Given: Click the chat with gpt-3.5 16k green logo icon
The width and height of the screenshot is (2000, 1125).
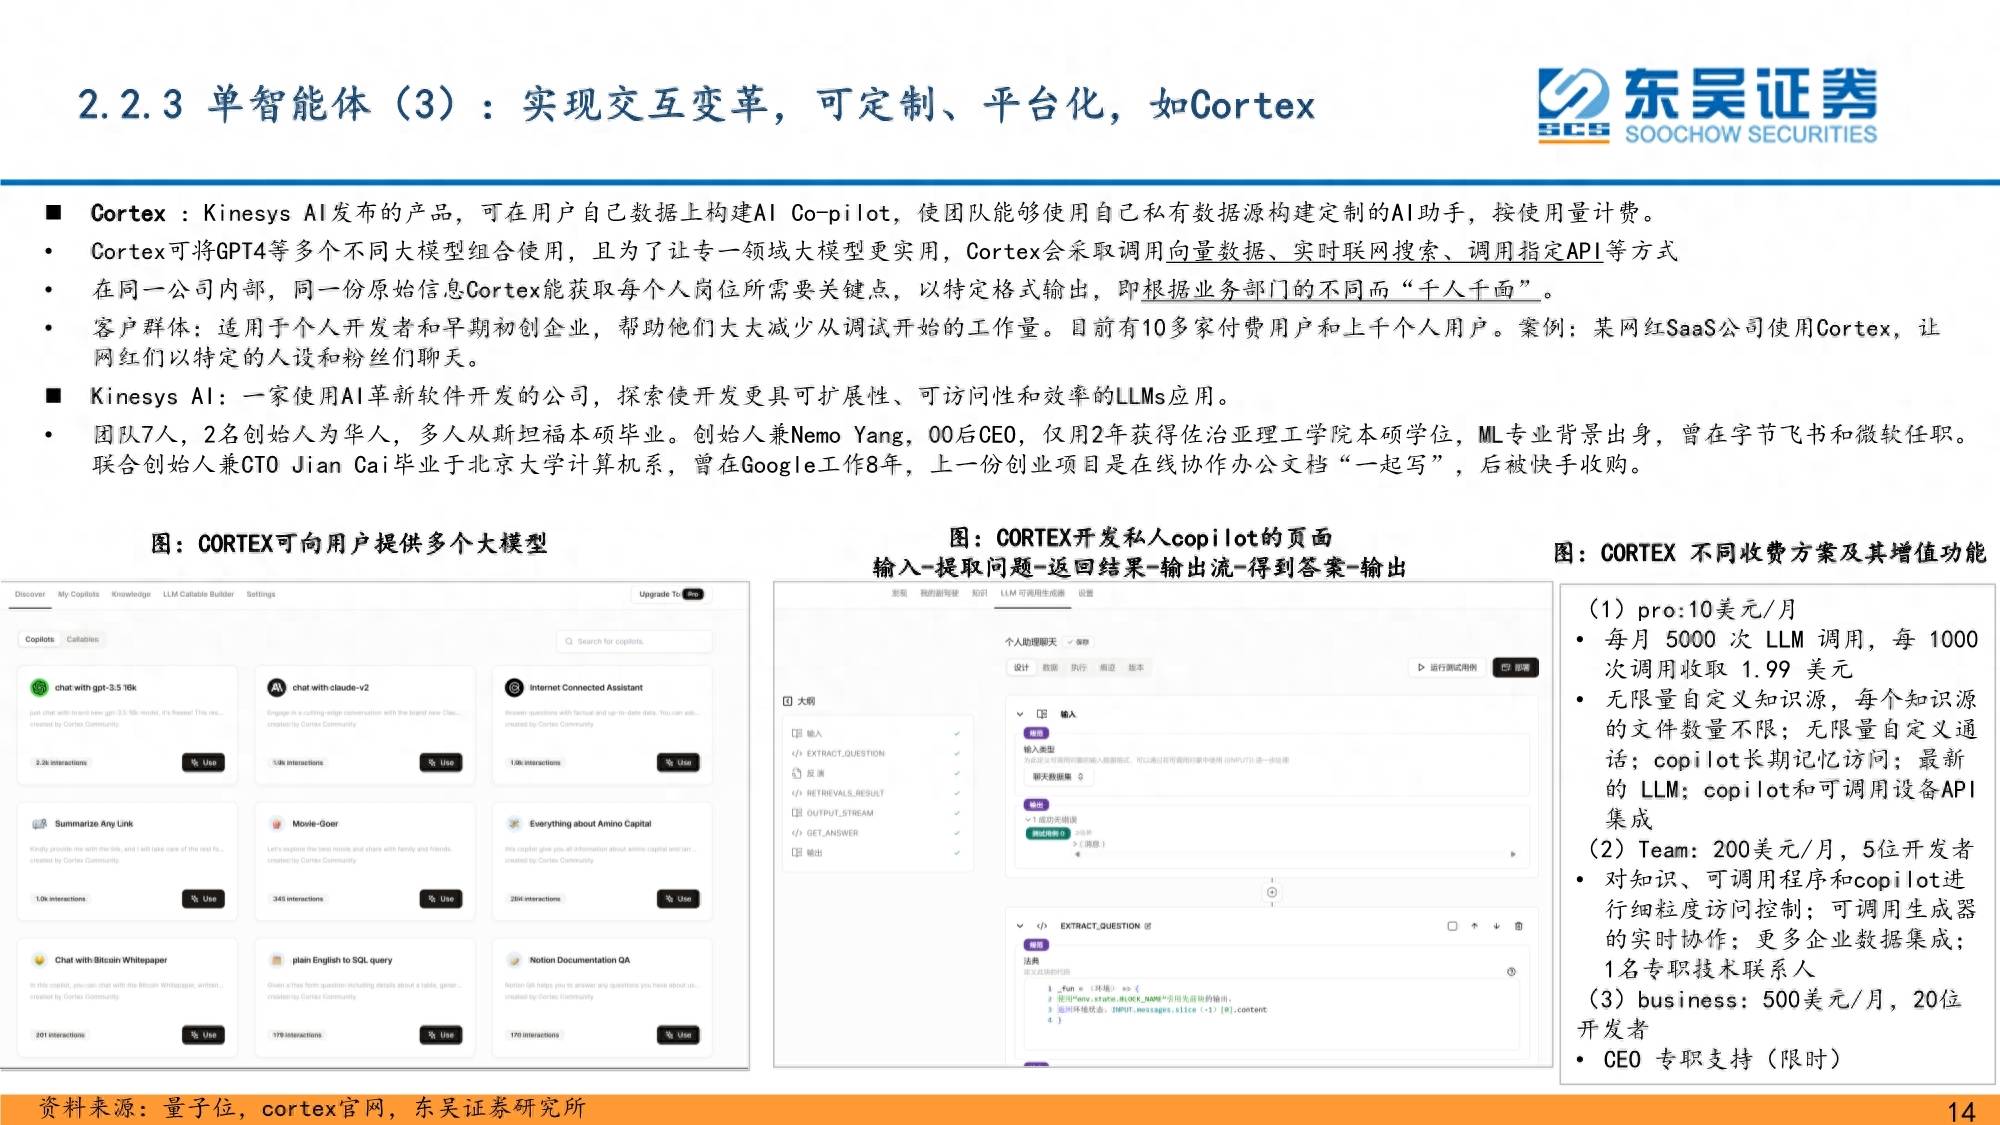Looking at the screenshot, I should [39, 687].
